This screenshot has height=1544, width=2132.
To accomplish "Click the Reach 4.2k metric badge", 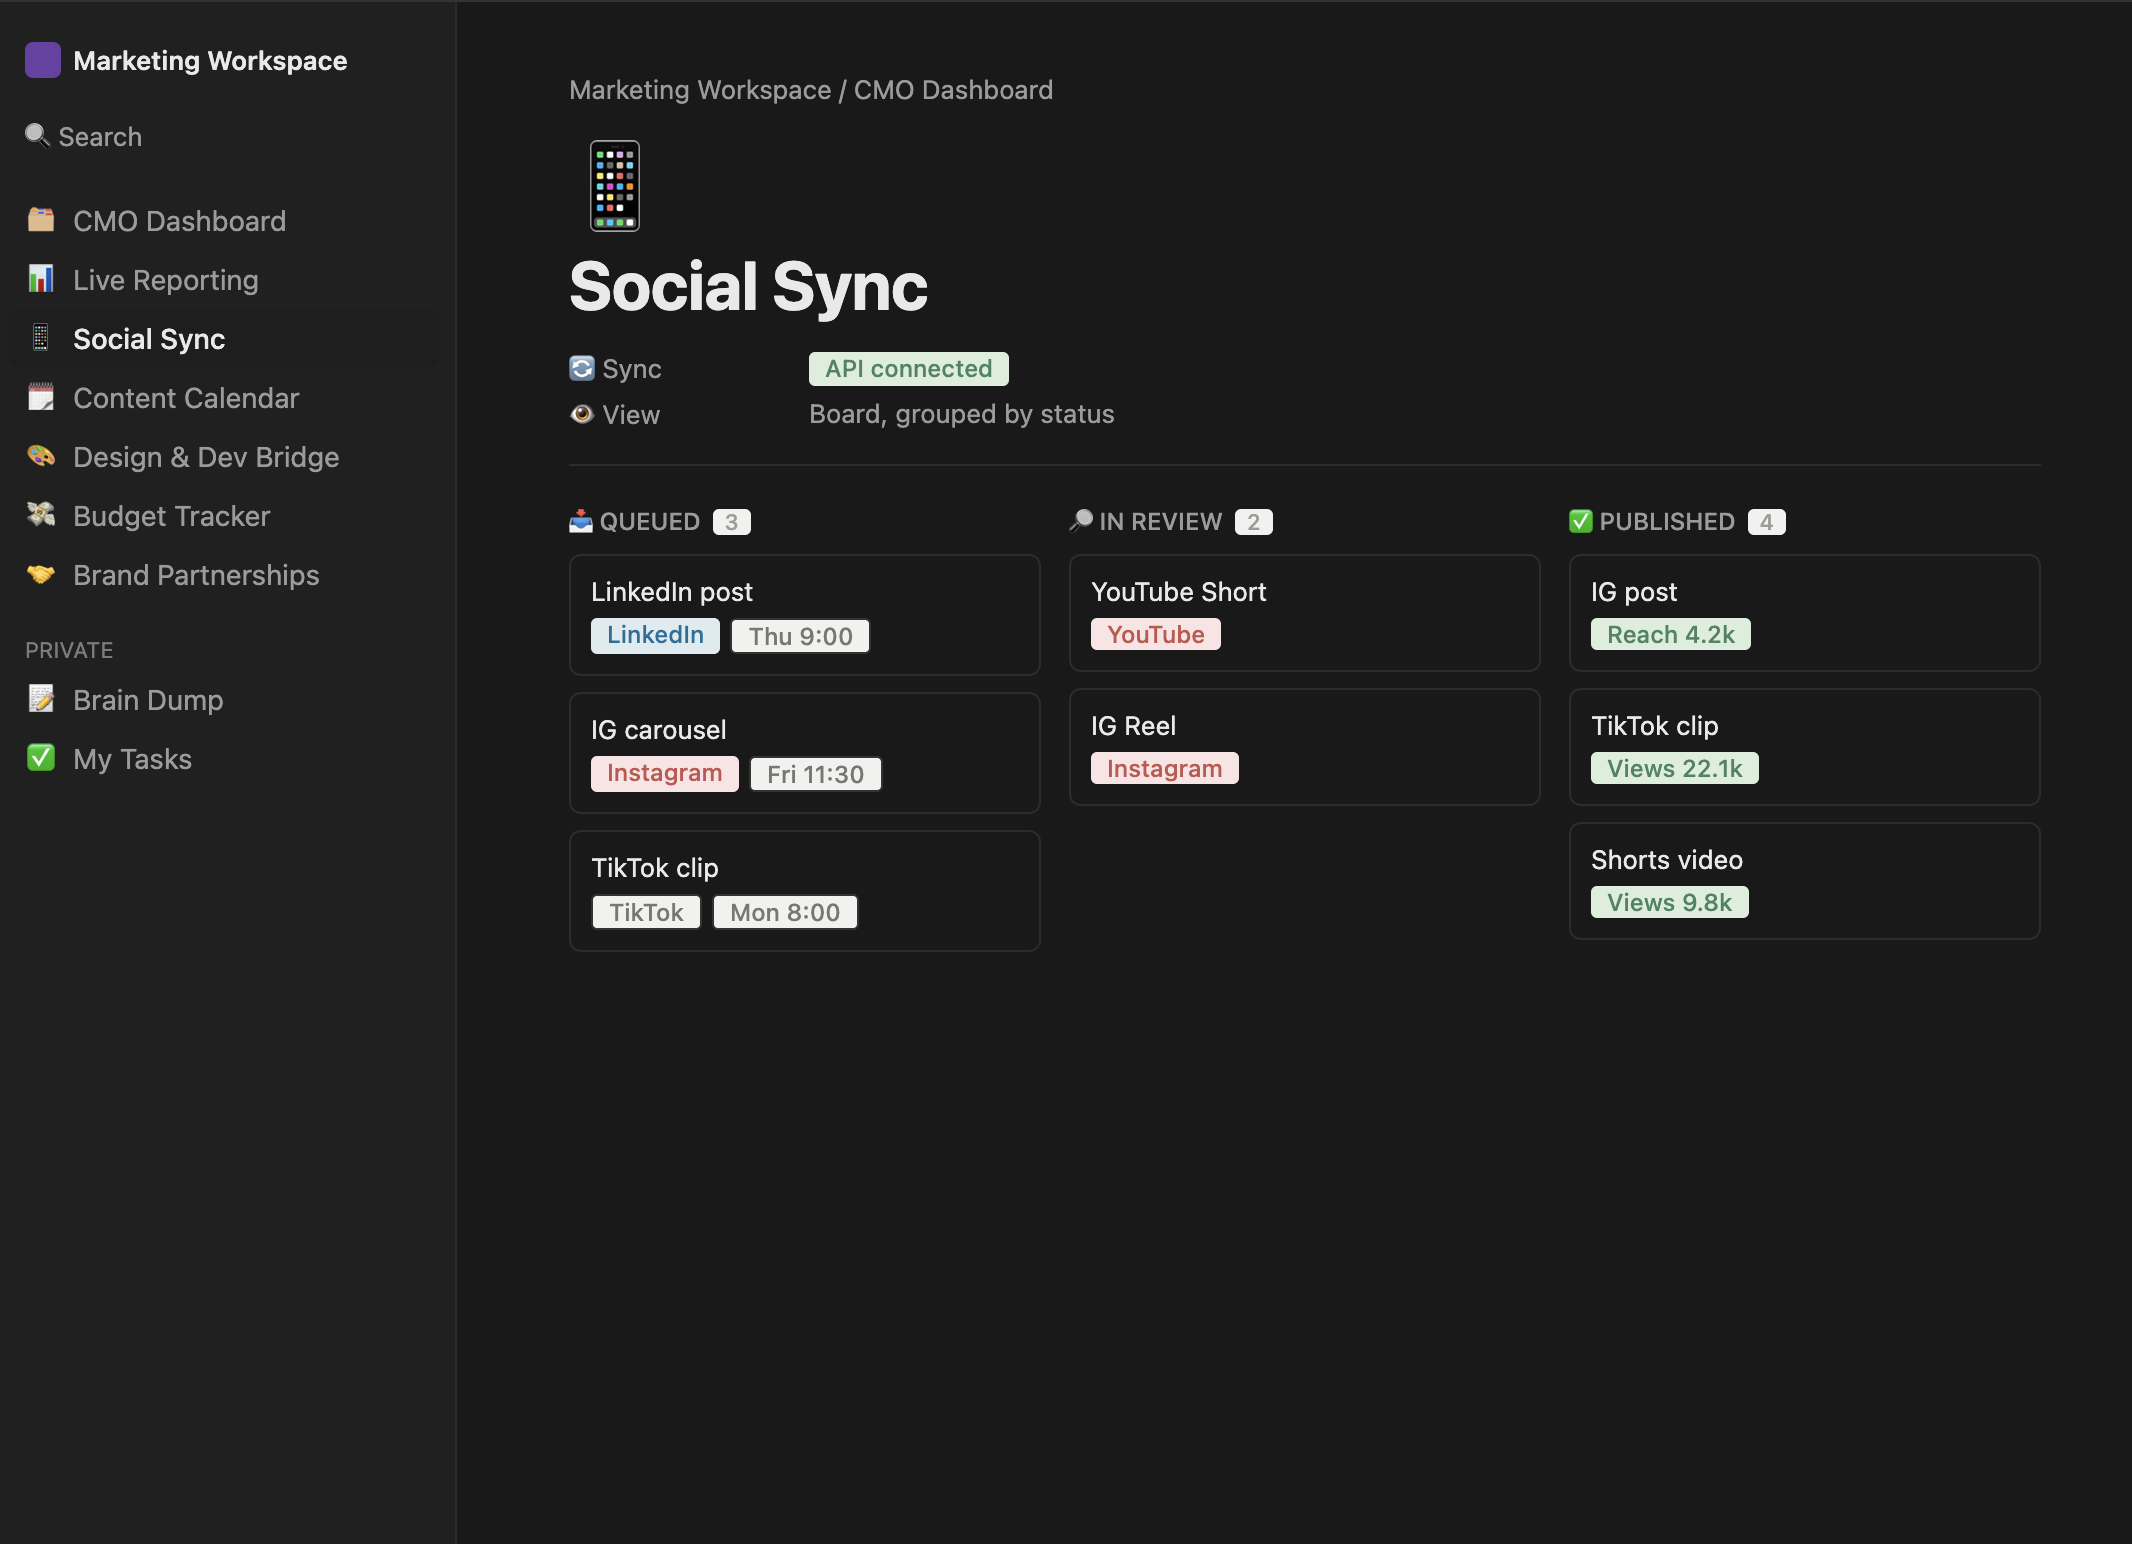I will [x=1671, y=635].
